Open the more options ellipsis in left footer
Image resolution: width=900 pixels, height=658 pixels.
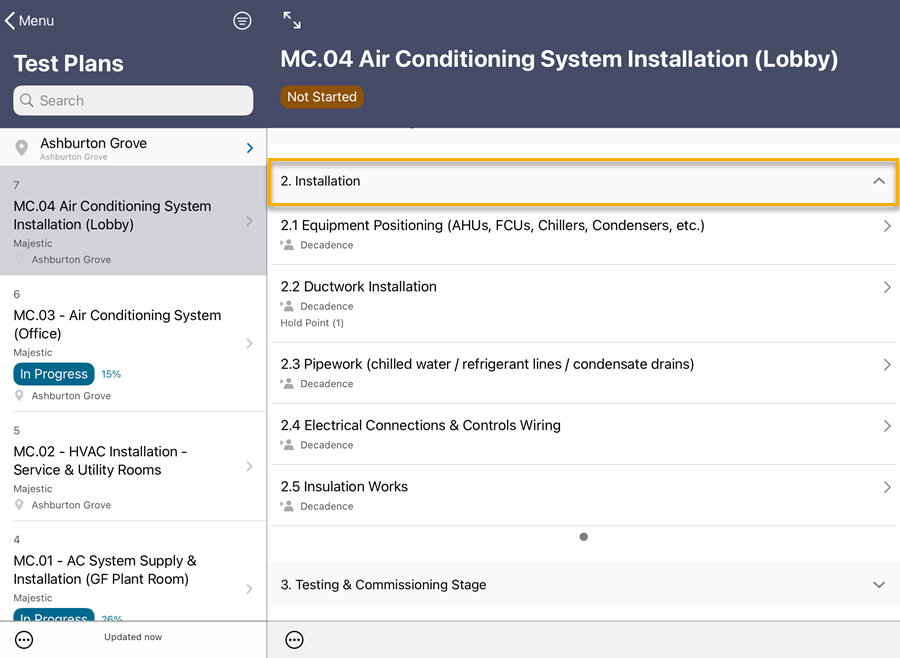tap(24, 640)
